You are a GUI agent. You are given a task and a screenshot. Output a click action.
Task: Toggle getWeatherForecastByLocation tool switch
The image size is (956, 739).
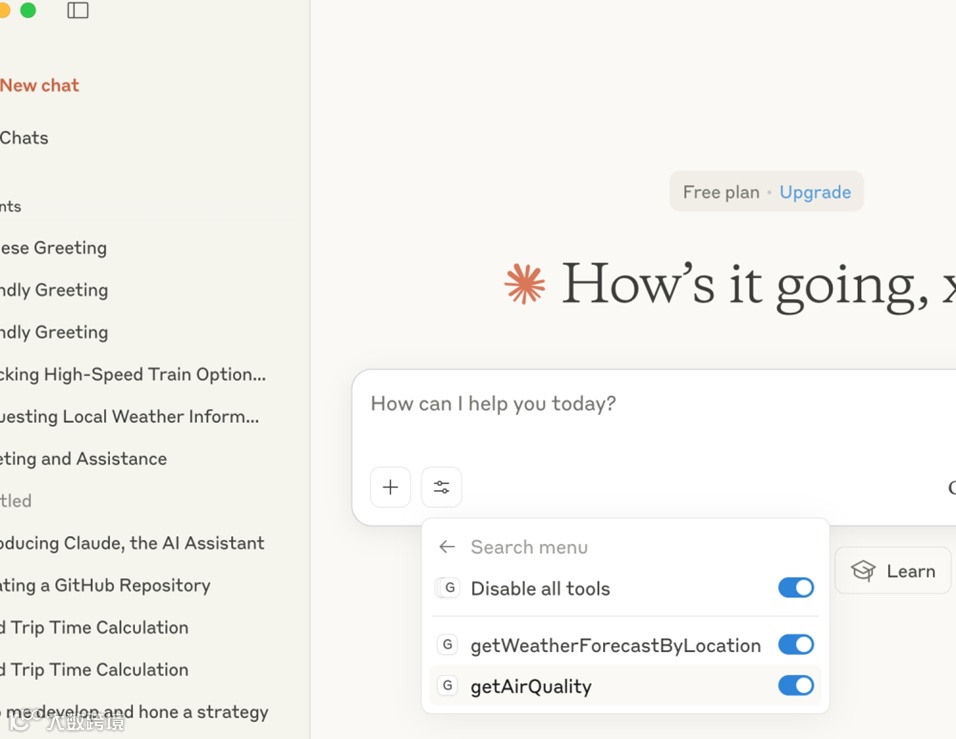coord(796,644)
